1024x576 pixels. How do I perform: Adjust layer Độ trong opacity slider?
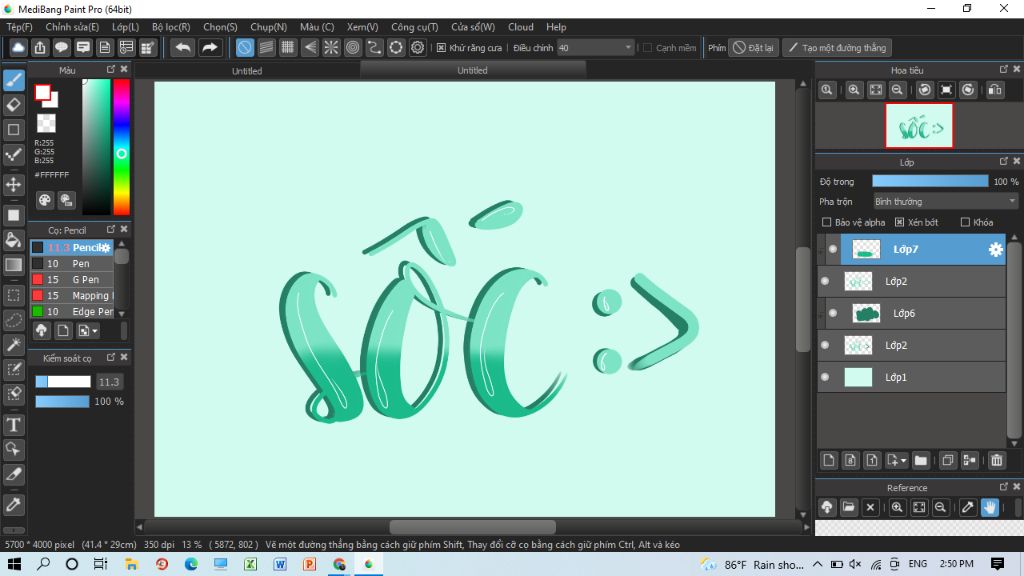(x=930, y=182)
